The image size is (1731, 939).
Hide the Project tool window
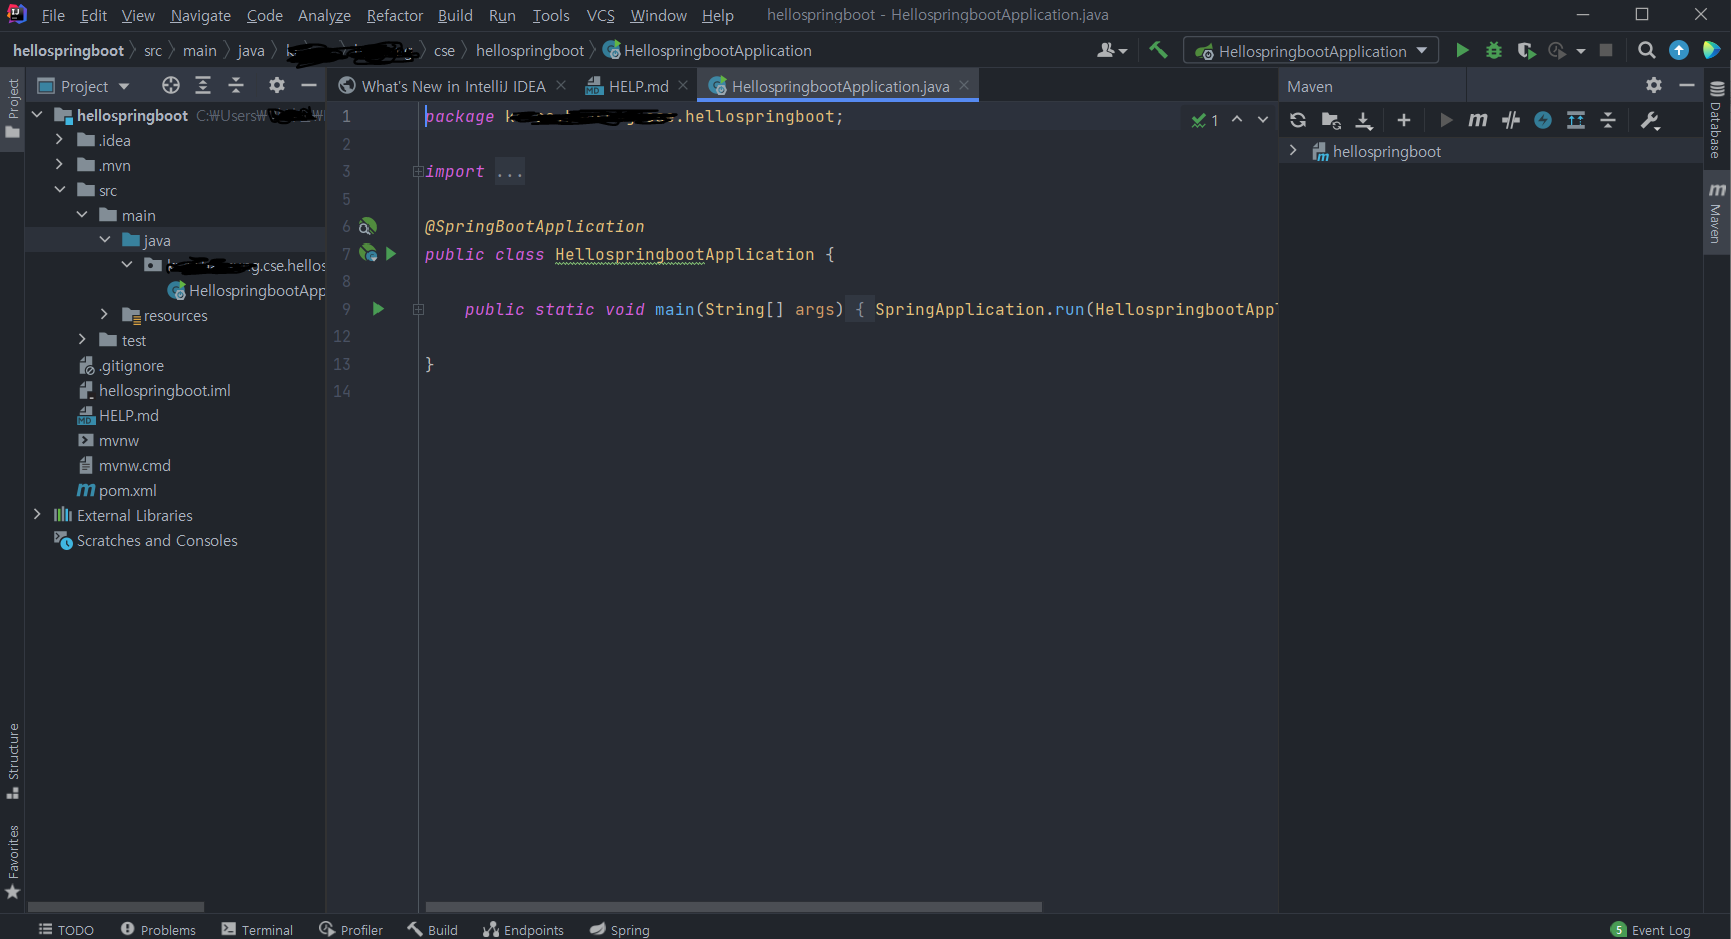pos(309,86)
